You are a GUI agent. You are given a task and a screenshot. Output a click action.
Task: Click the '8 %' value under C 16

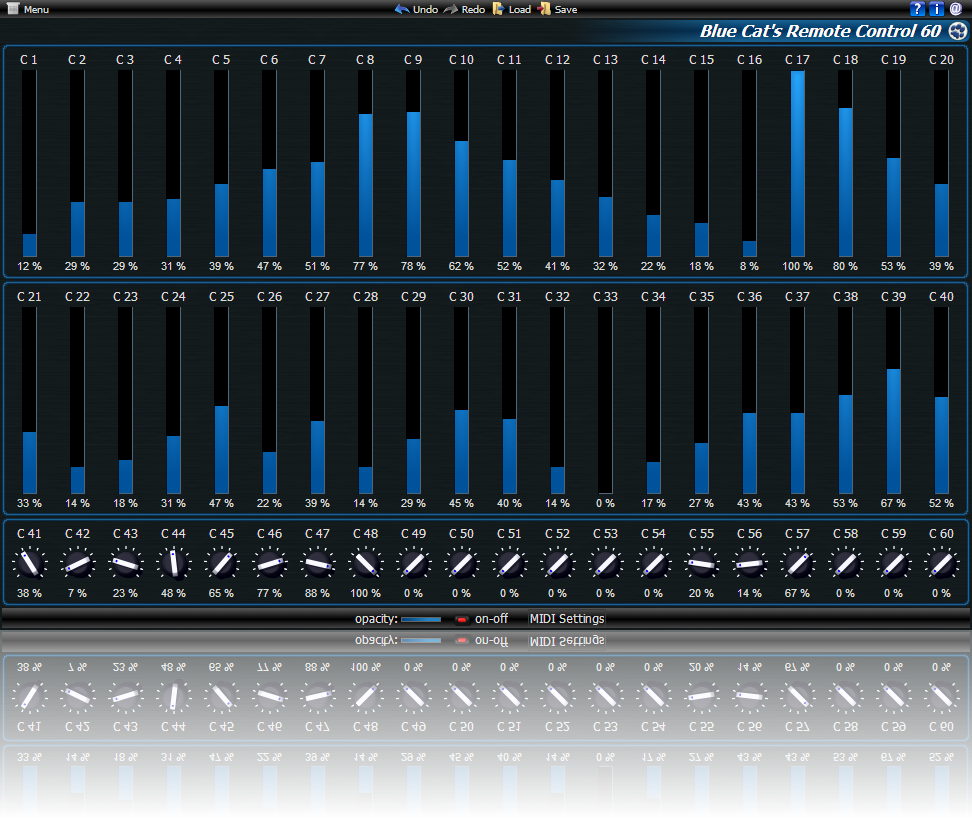point(749,266)
